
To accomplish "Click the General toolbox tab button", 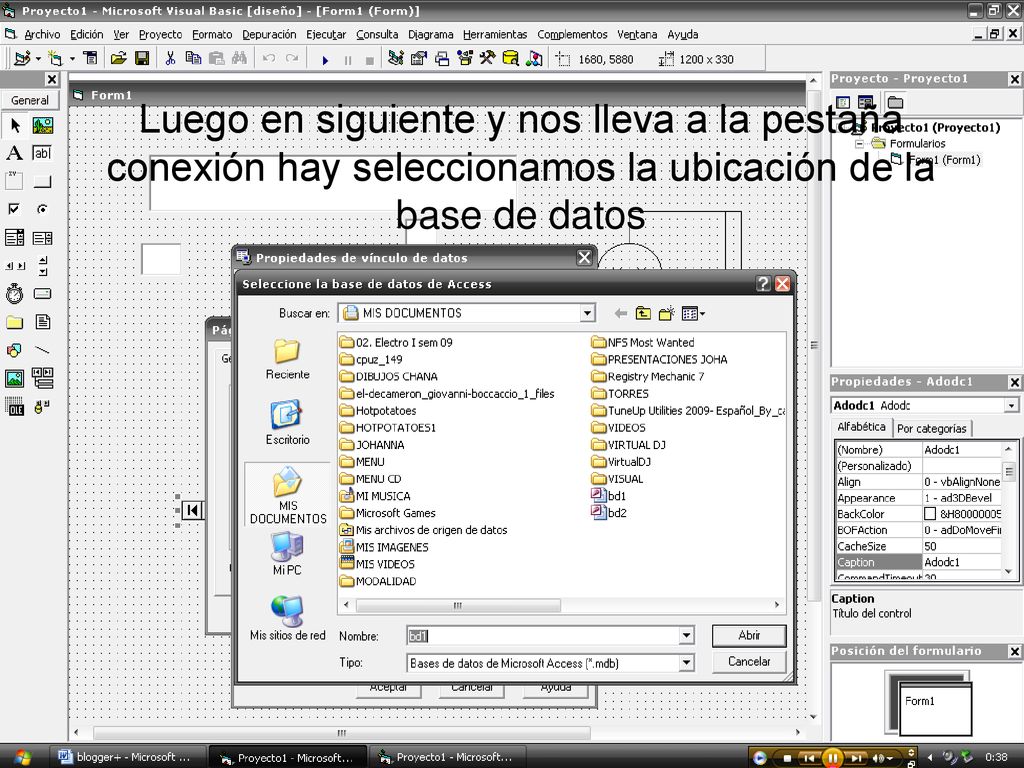I will click(29, 100).
